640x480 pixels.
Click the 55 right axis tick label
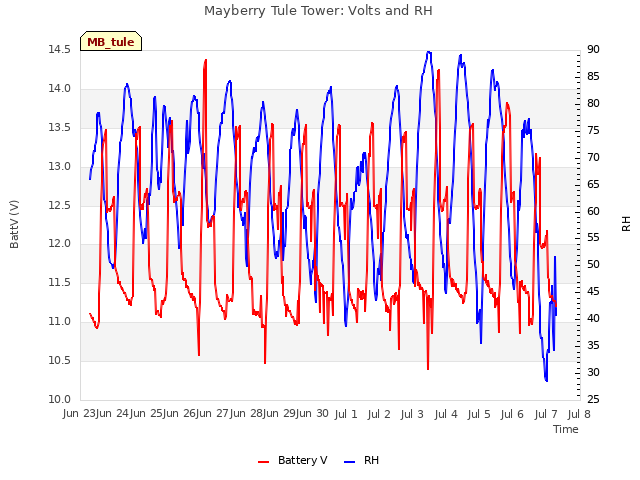[593, 238]
